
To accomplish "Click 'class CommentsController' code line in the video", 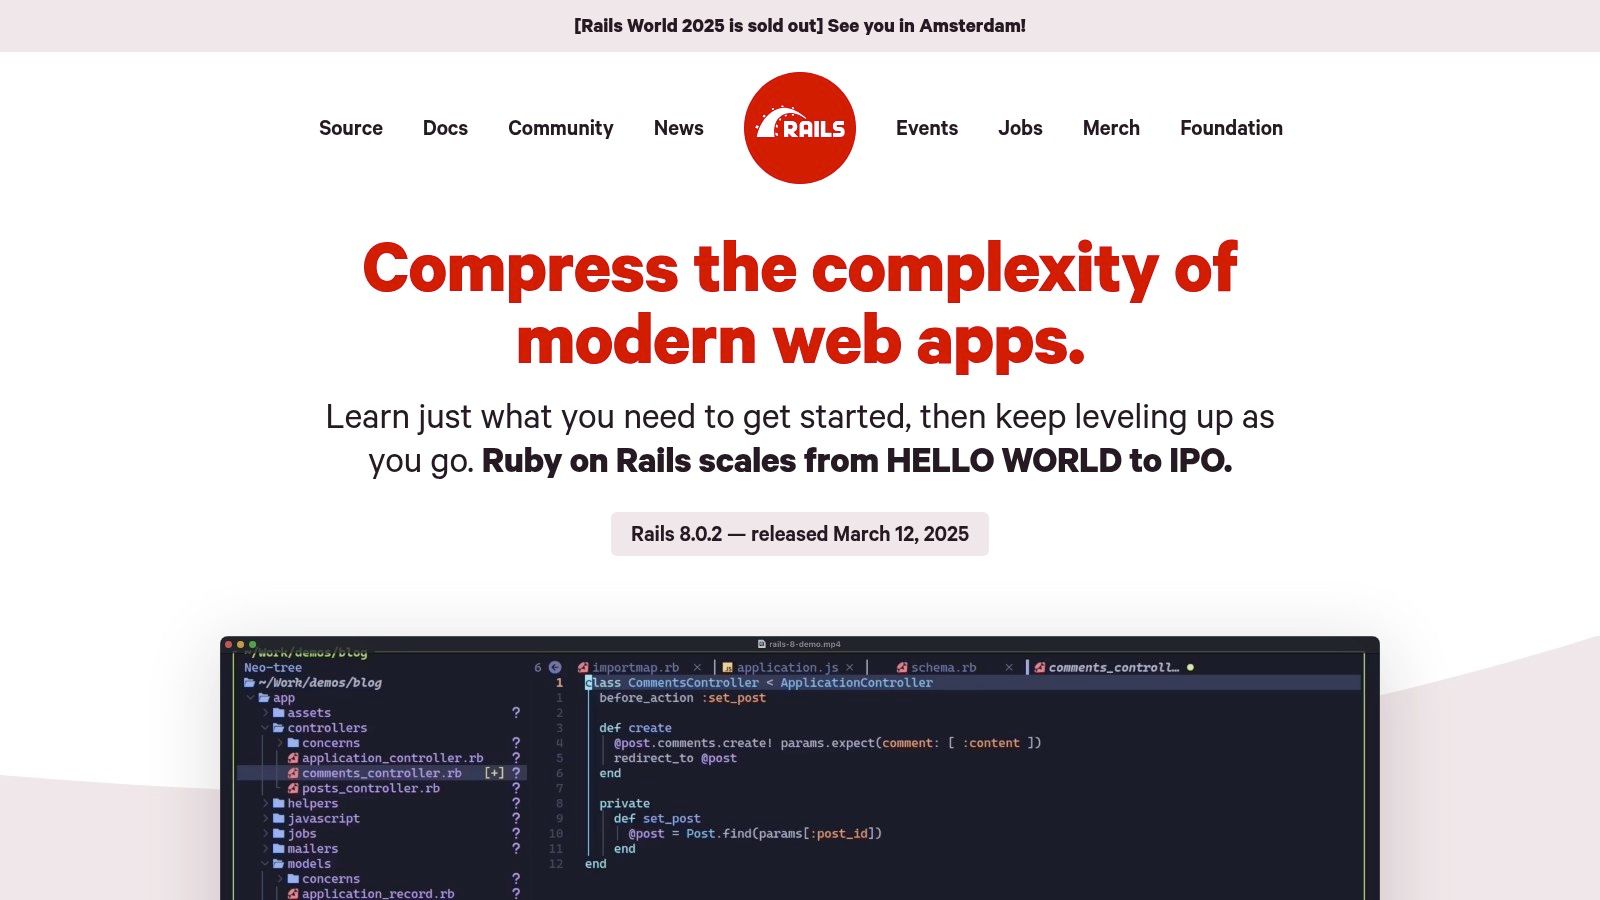I will (x=759, y=683).
